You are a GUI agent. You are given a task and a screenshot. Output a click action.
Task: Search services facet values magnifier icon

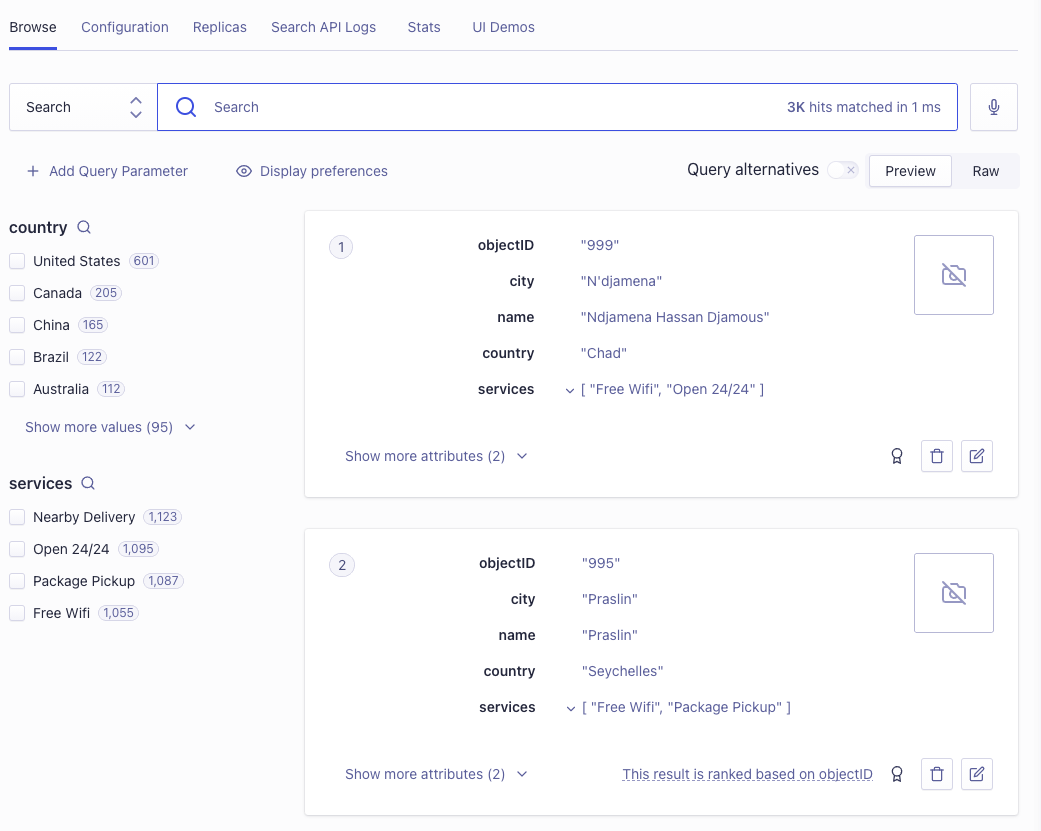click(x=88, y=483)
